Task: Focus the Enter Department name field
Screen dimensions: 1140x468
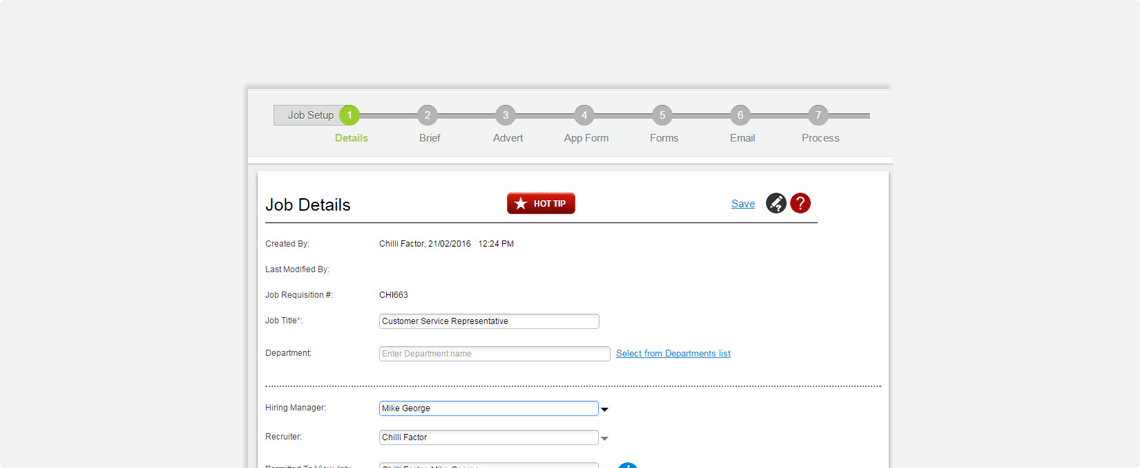Action: pos(494,354)
